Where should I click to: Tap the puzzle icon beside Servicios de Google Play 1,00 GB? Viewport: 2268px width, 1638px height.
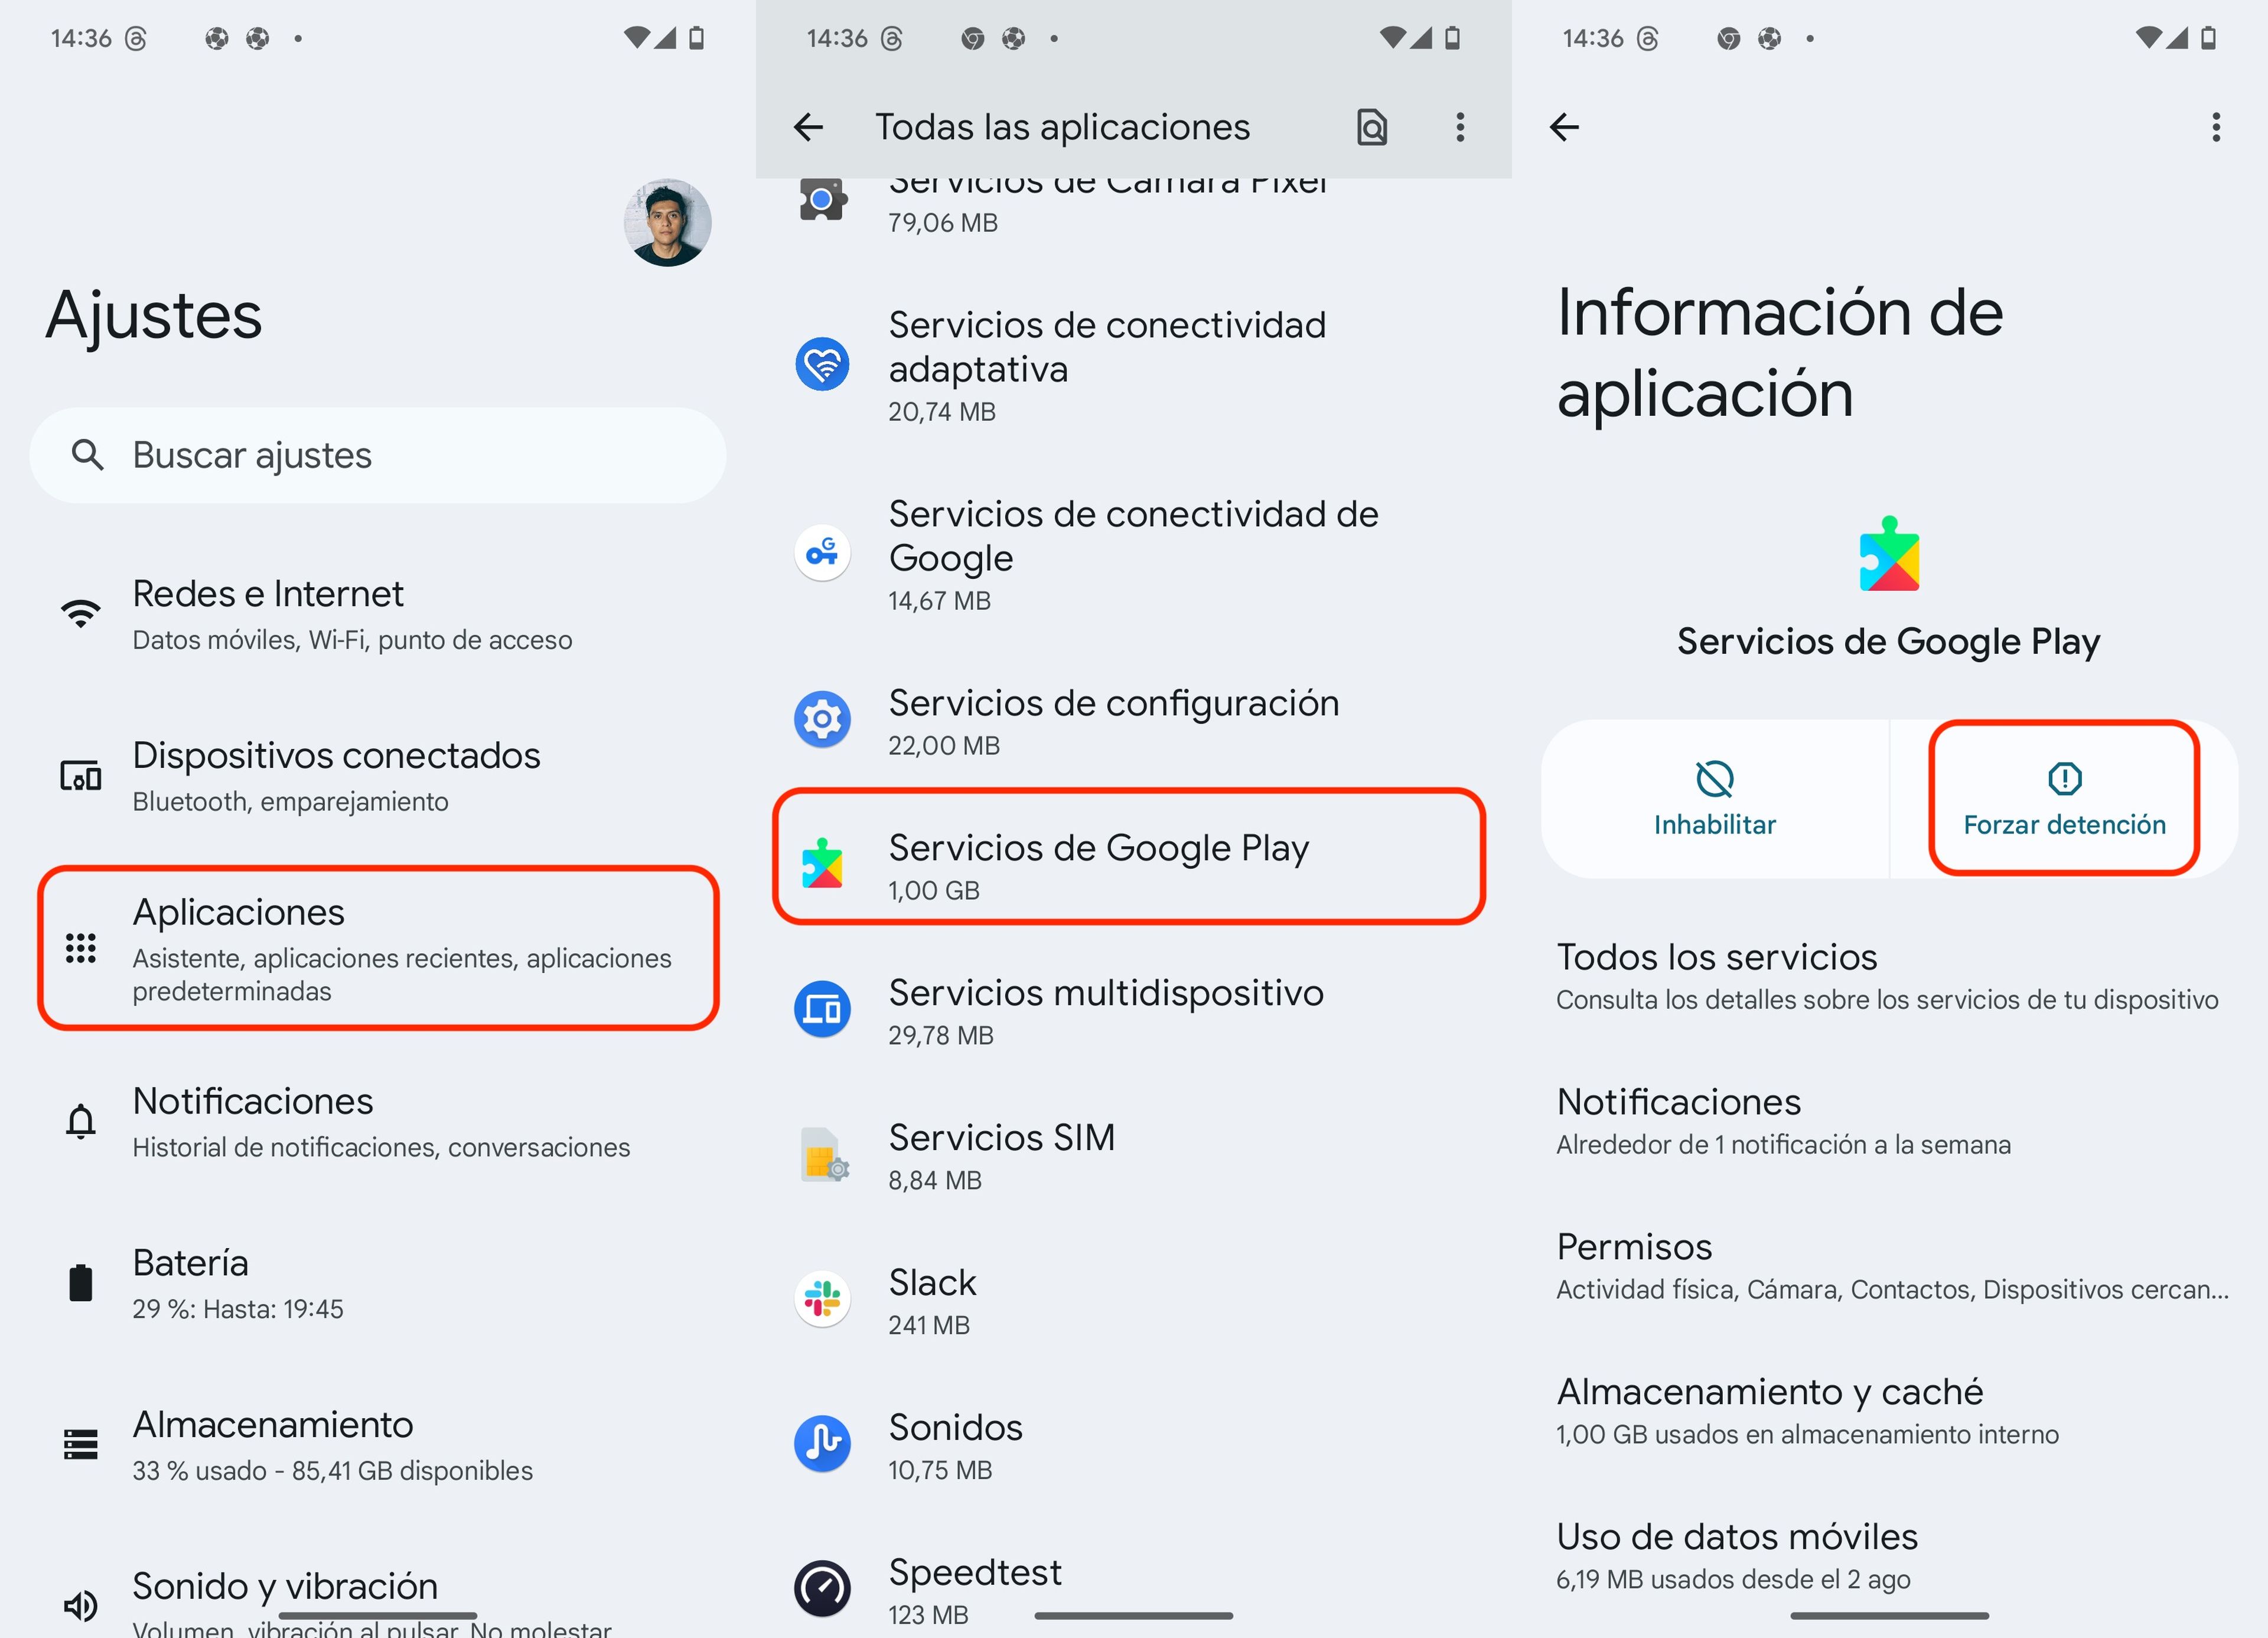click(822, 863)
